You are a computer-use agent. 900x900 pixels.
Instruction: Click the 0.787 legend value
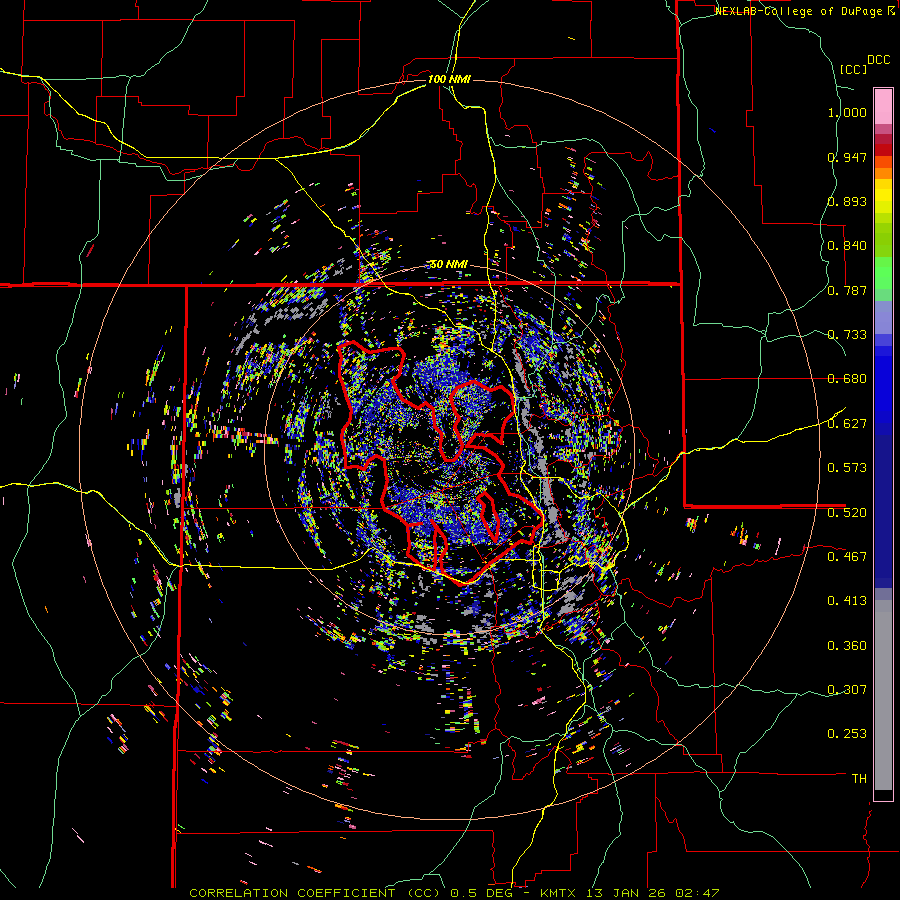tap(847, 290)
